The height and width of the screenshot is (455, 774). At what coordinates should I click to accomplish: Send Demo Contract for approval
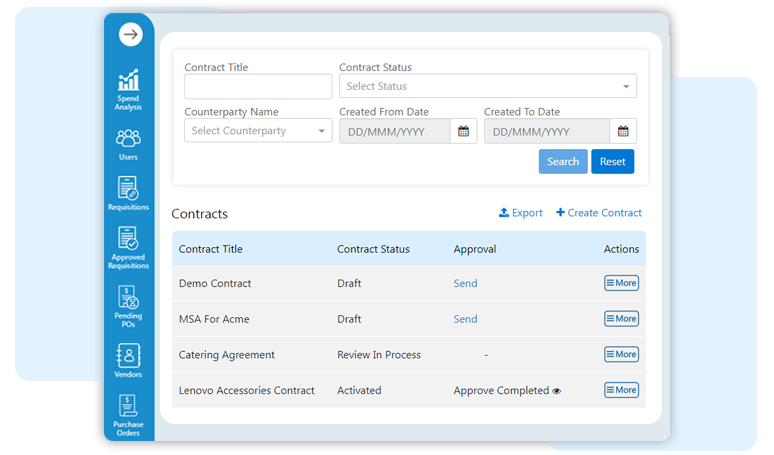pyautogui.click(x=465, y=283)
